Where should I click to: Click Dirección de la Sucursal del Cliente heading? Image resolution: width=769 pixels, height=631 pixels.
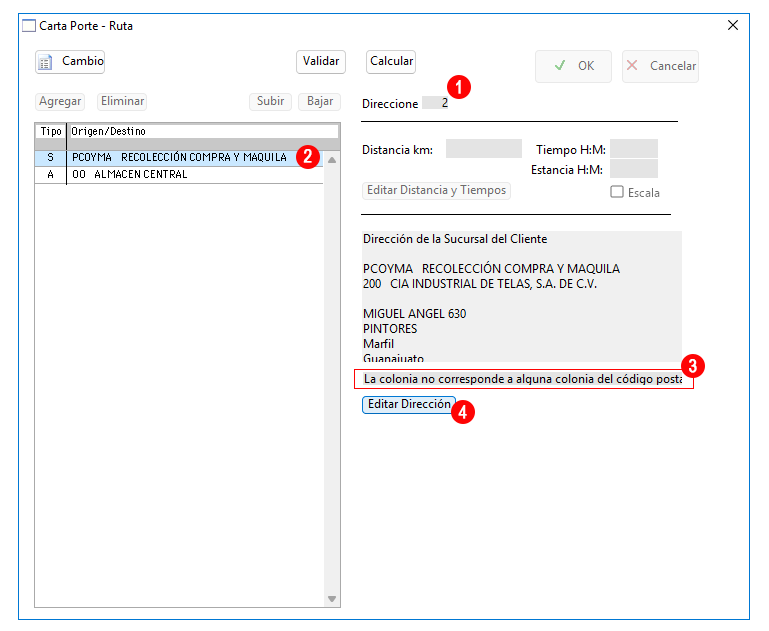click(455, 239)
